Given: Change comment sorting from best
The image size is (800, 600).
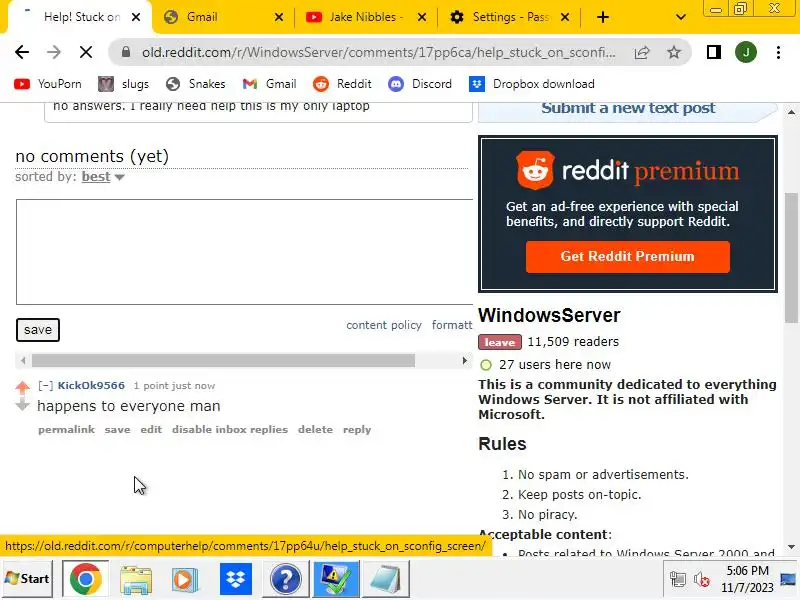Looking at the screenshot, I should coord(103,177).
